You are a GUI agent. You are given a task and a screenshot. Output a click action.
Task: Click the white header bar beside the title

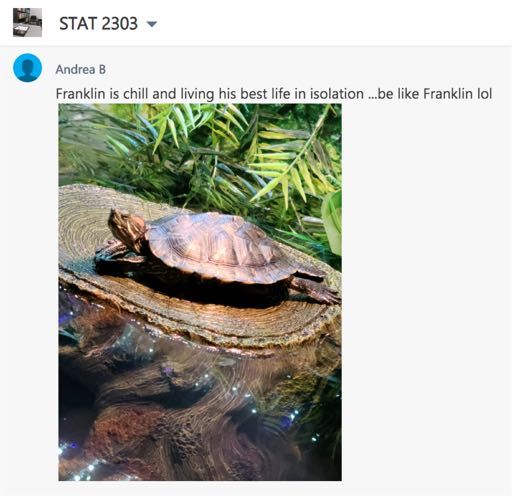[333, 23]
